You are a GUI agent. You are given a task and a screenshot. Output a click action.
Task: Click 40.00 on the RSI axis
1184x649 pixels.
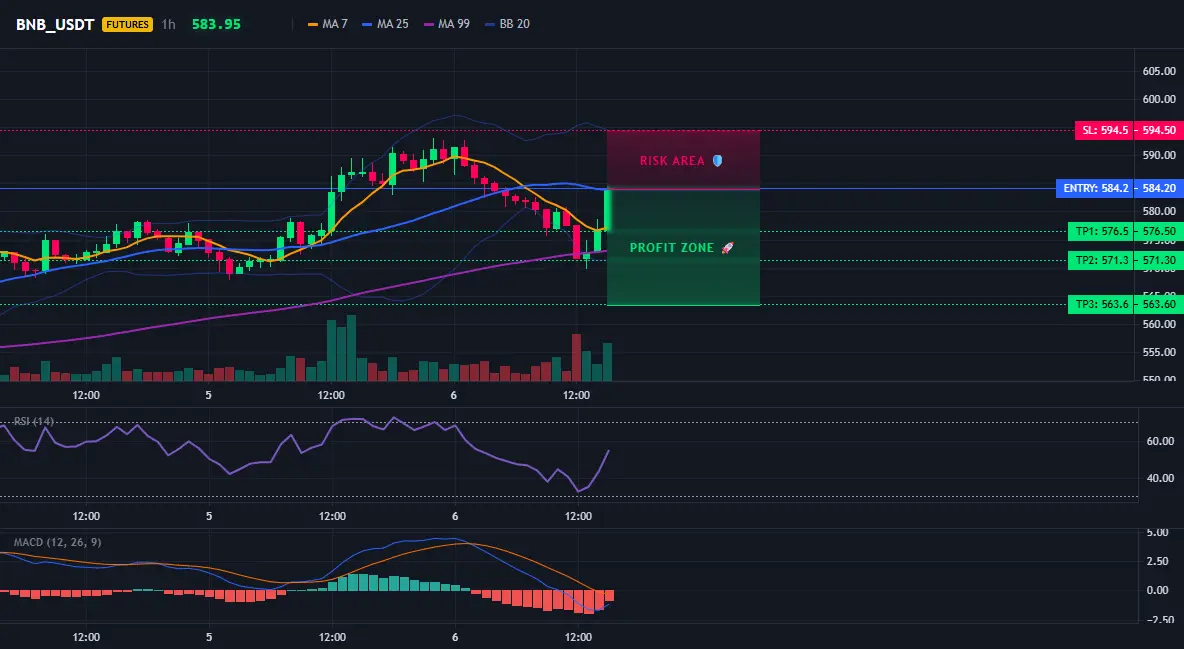1160,478
